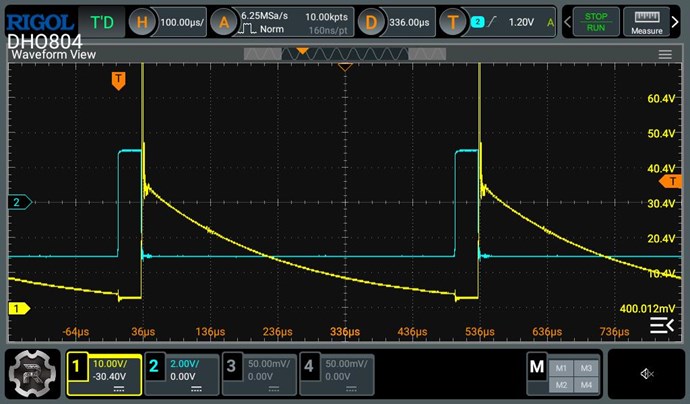Open the Waveform View hamburger menu
The height and width of the screenshot is (404, 690).
665,55
